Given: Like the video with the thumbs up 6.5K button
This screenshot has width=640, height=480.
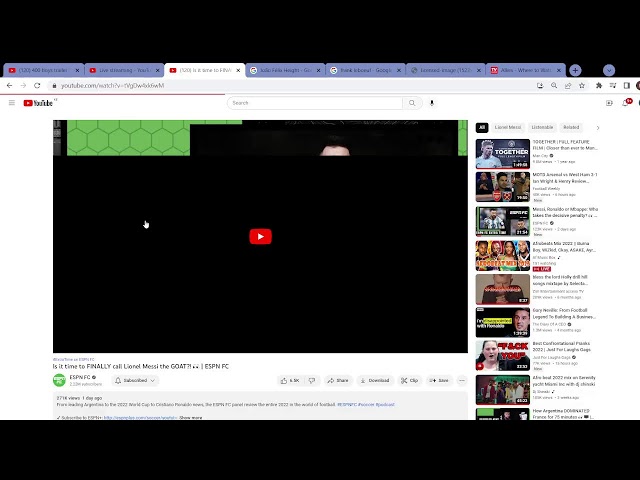Looking at the screenshot, I should (x=290, y=380).
